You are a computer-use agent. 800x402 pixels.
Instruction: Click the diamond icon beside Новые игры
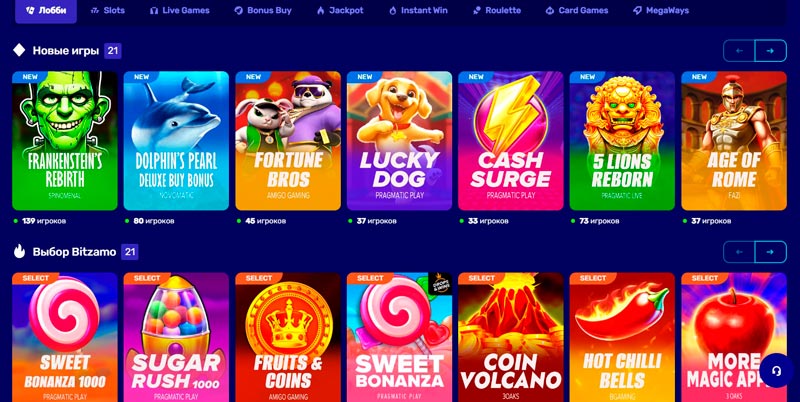click(19, 50)
